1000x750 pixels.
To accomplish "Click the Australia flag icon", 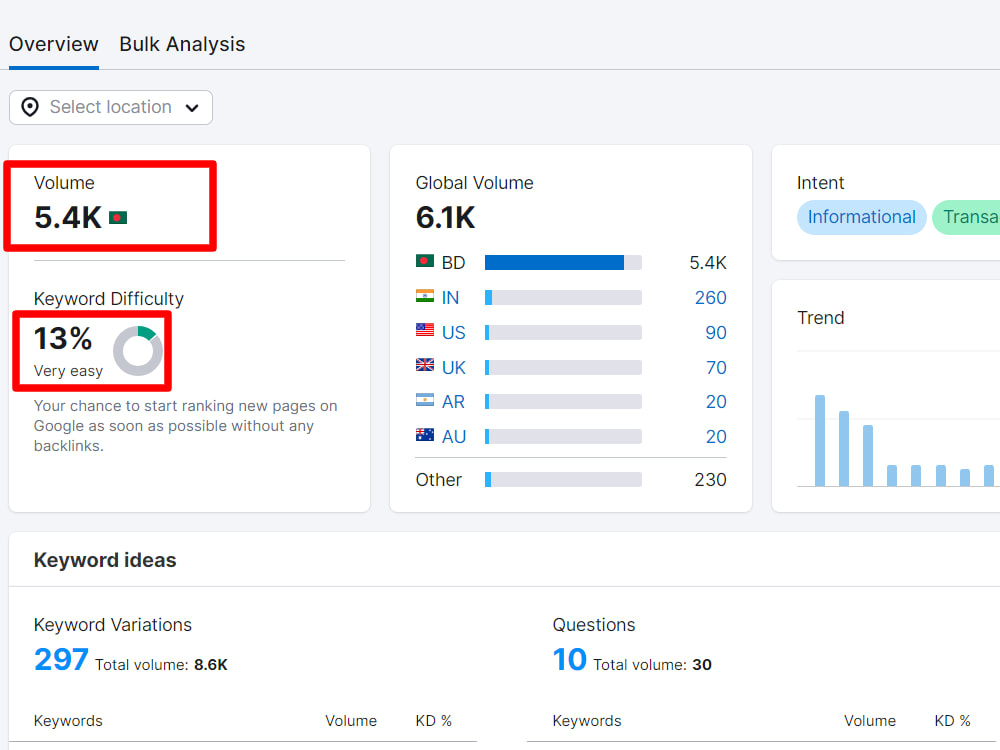I will [x=425, y=435].
